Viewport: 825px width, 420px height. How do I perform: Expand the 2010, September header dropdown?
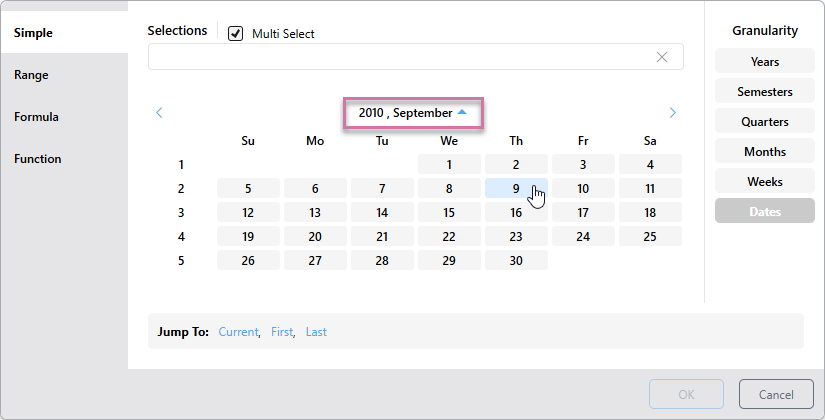(x=413, y=113)
